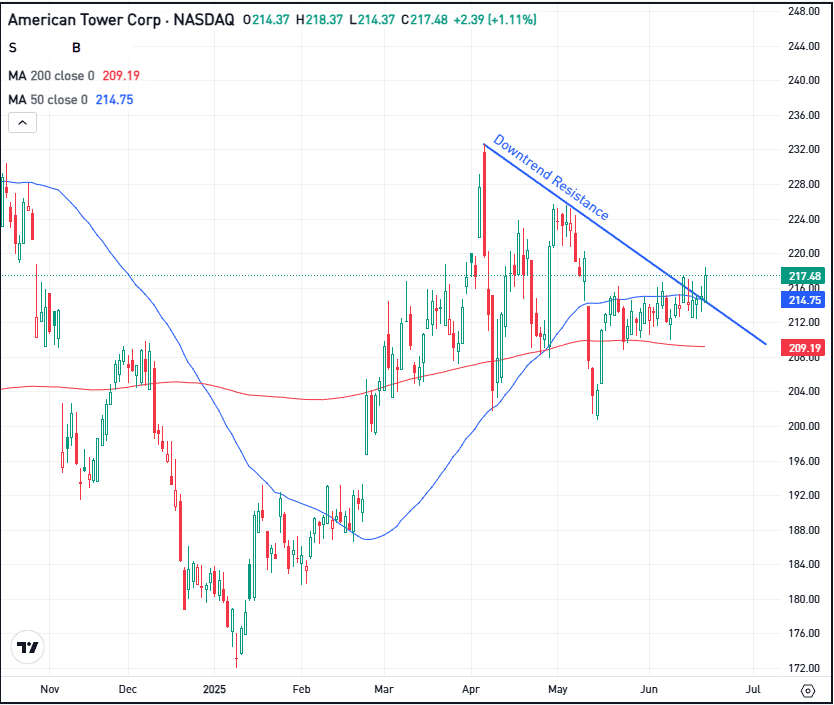Click the high value H218.37 in header
The width and height of the screenshot is (834, 705).
pyautogui.click(x=319, y=20)
